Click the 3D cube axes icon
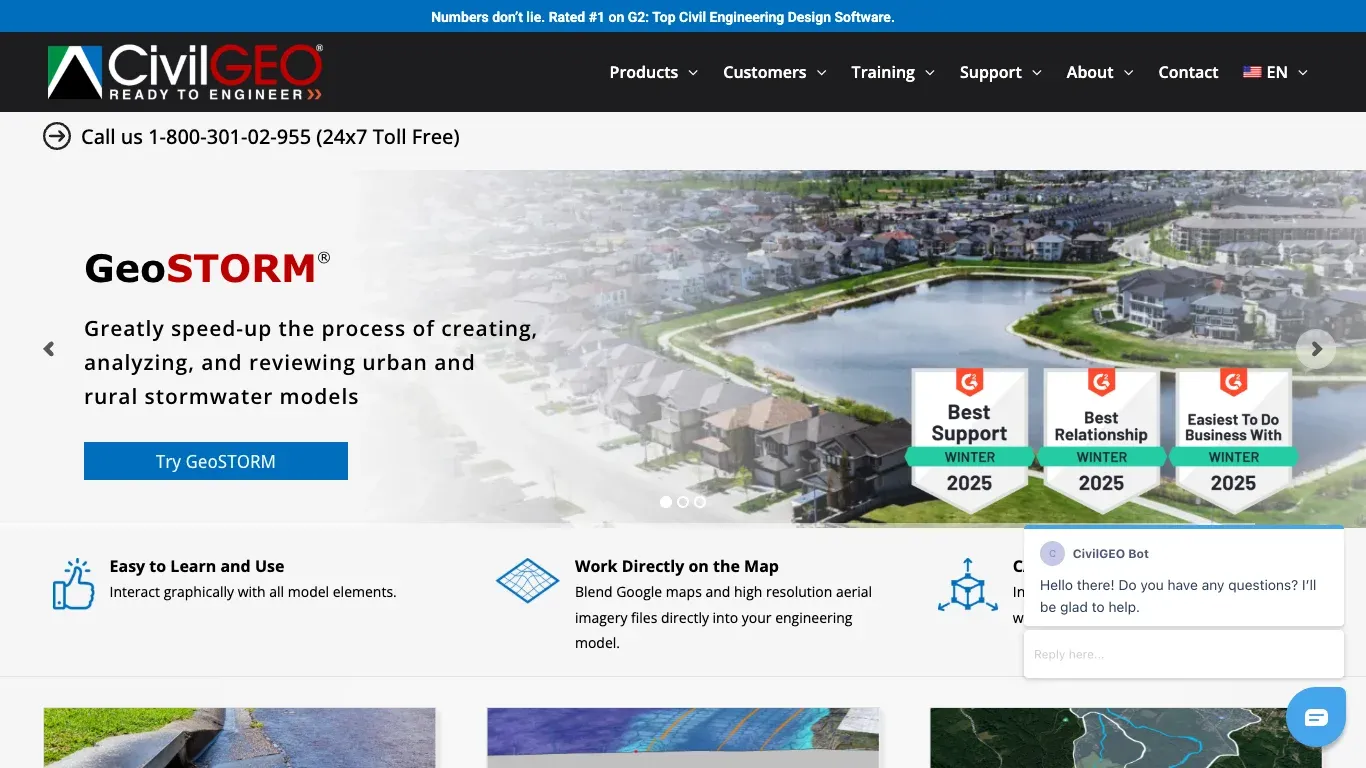This screenshot has height=768, width=1366. tap(967, 585)
